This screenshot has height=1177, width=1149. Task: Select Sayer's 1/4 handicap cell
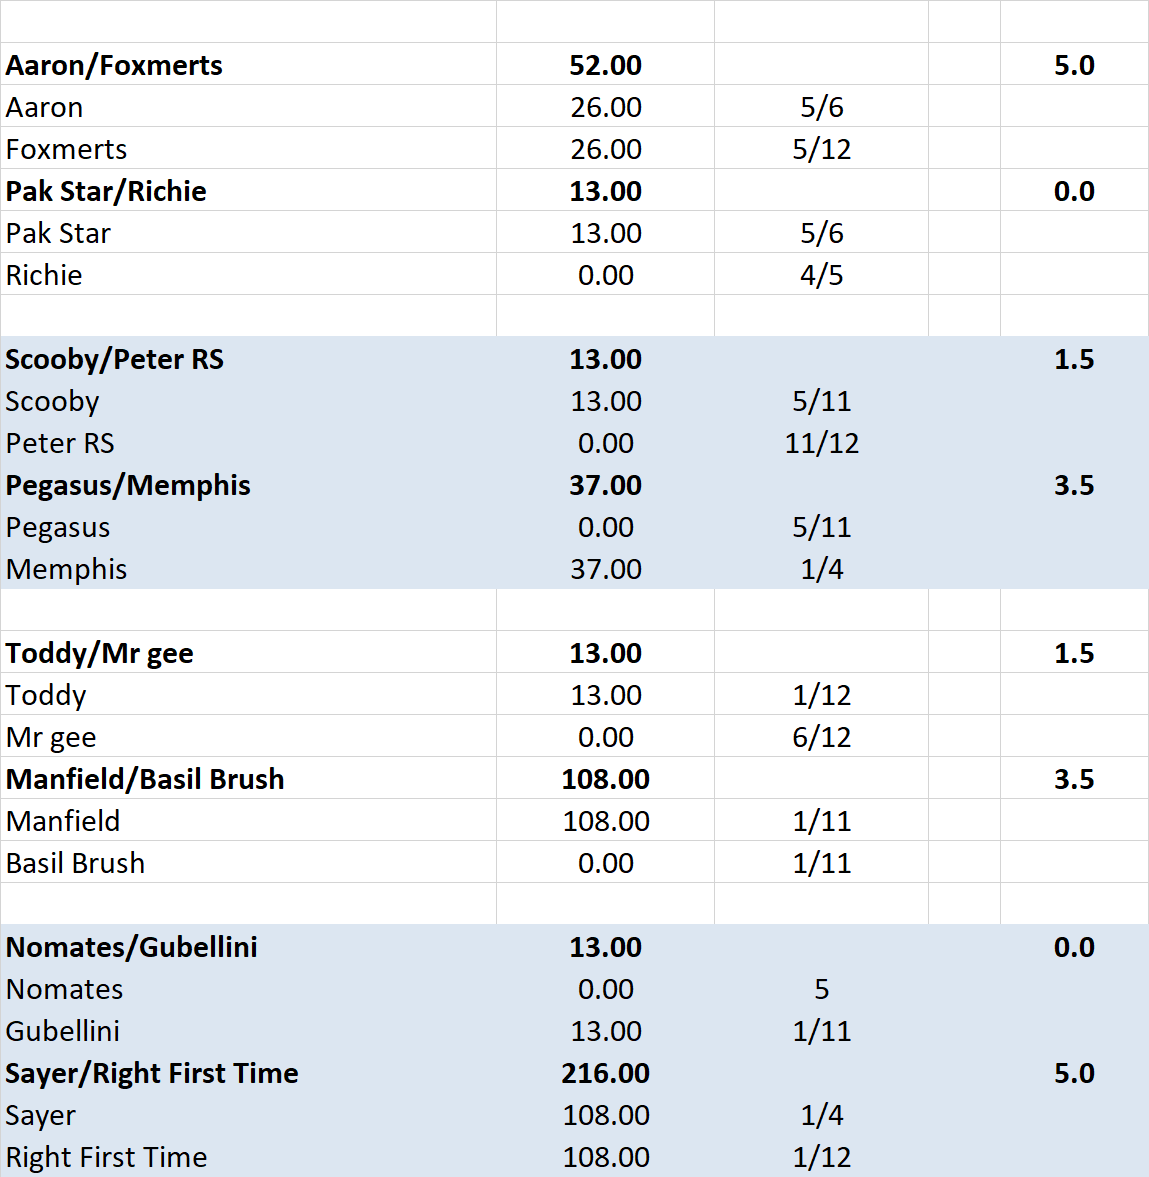point(821,1115)
